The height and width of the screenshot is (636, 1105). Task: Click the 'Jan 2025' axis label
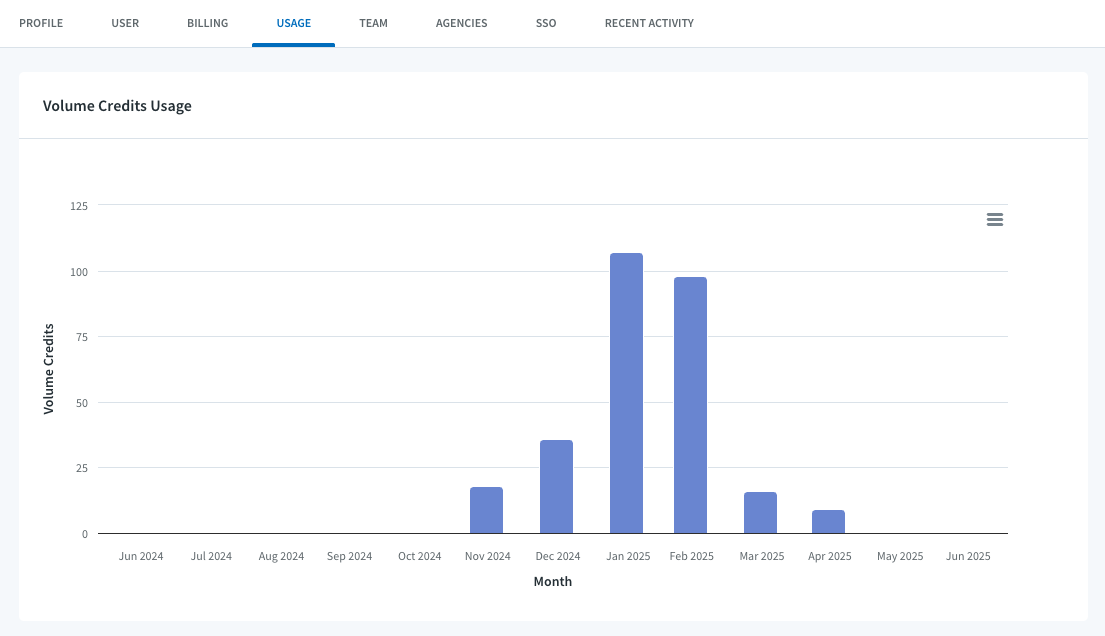tap(628, 556)
